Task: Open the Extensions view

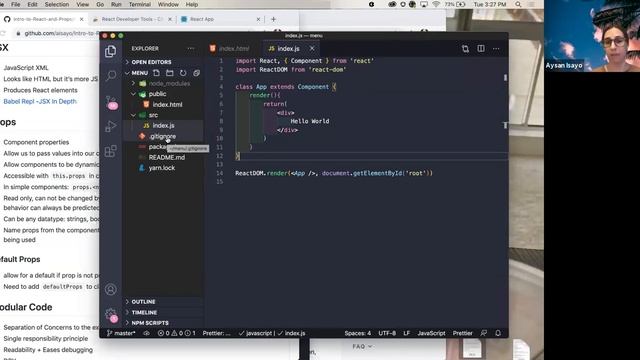Action: pyautogui.click(x=111, y=151)
